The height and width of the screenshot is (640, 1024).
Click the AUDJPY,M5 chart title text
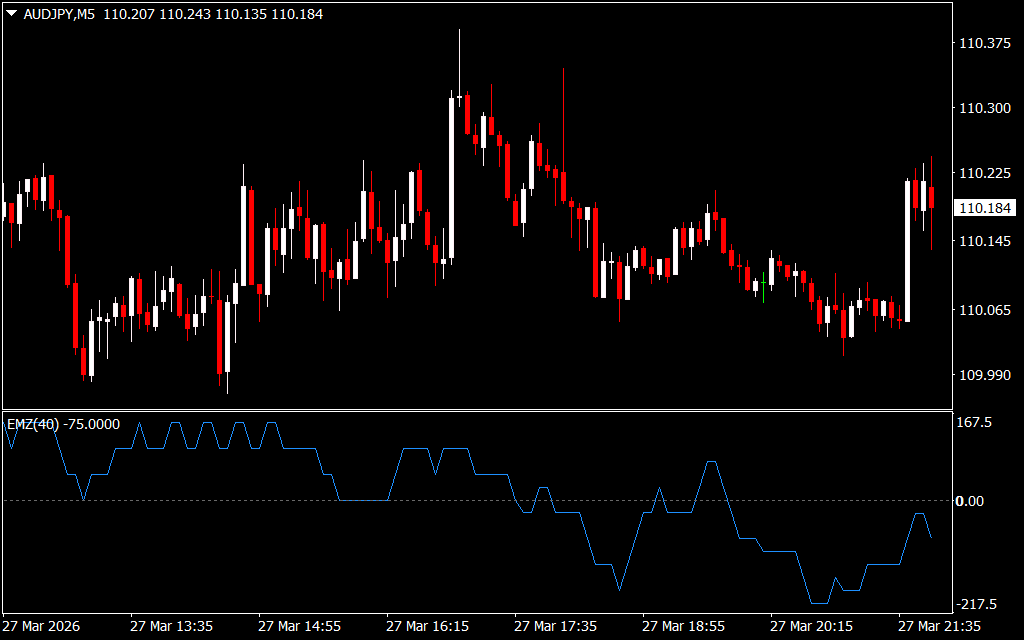point(58,15)
